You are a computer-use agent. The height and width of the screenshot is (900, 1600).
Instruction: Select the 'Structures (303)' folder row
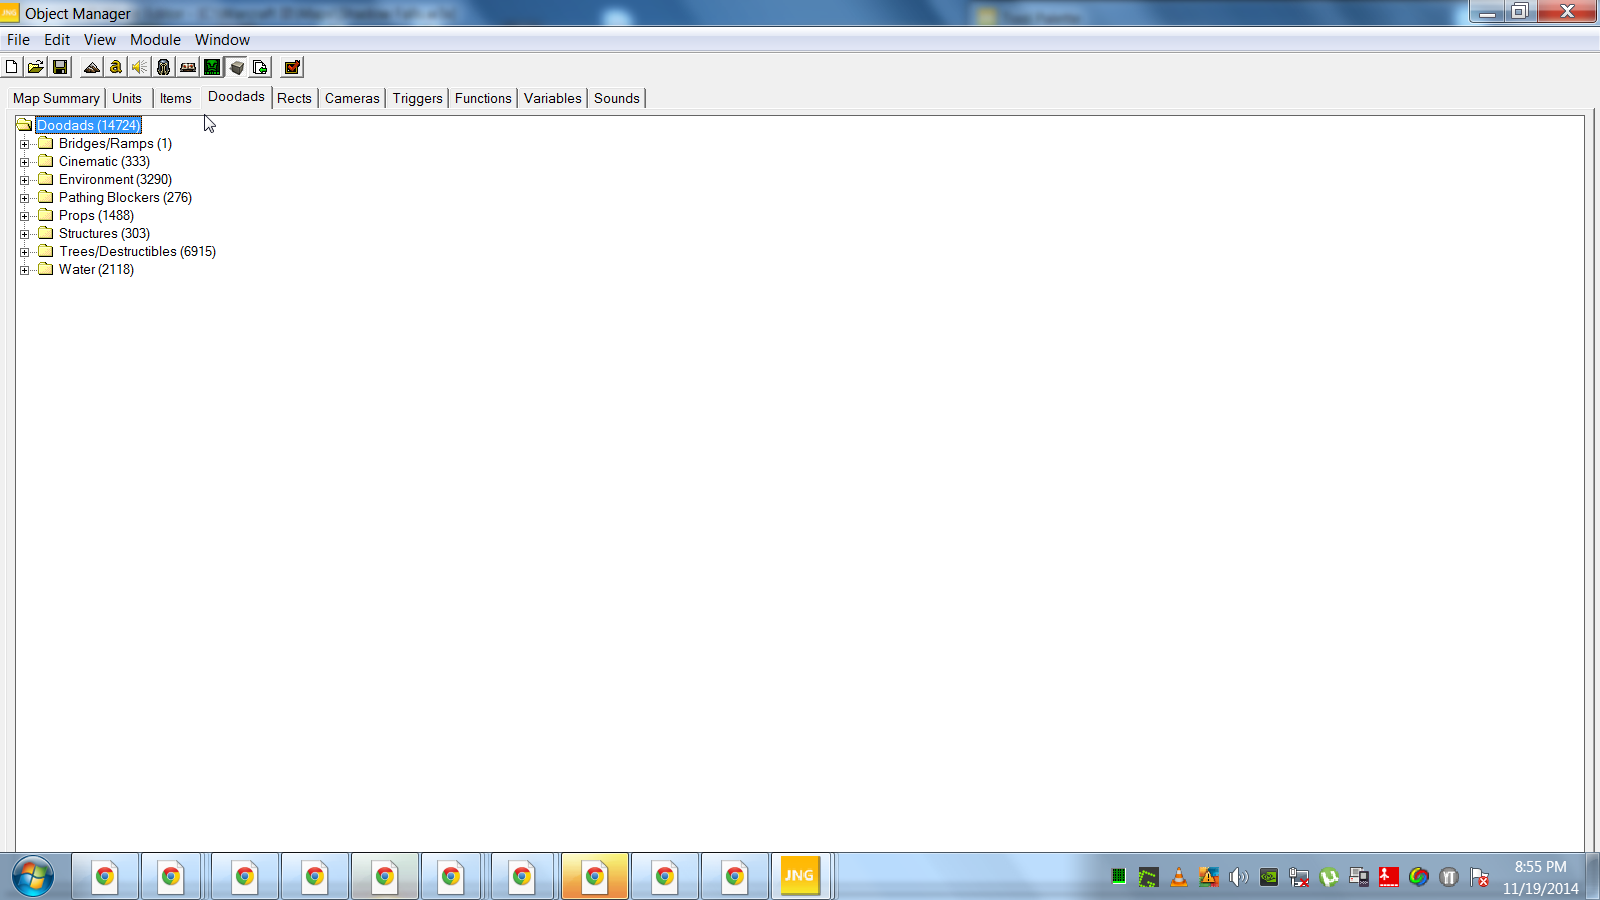pyautogui.click(x=104, y=234)
